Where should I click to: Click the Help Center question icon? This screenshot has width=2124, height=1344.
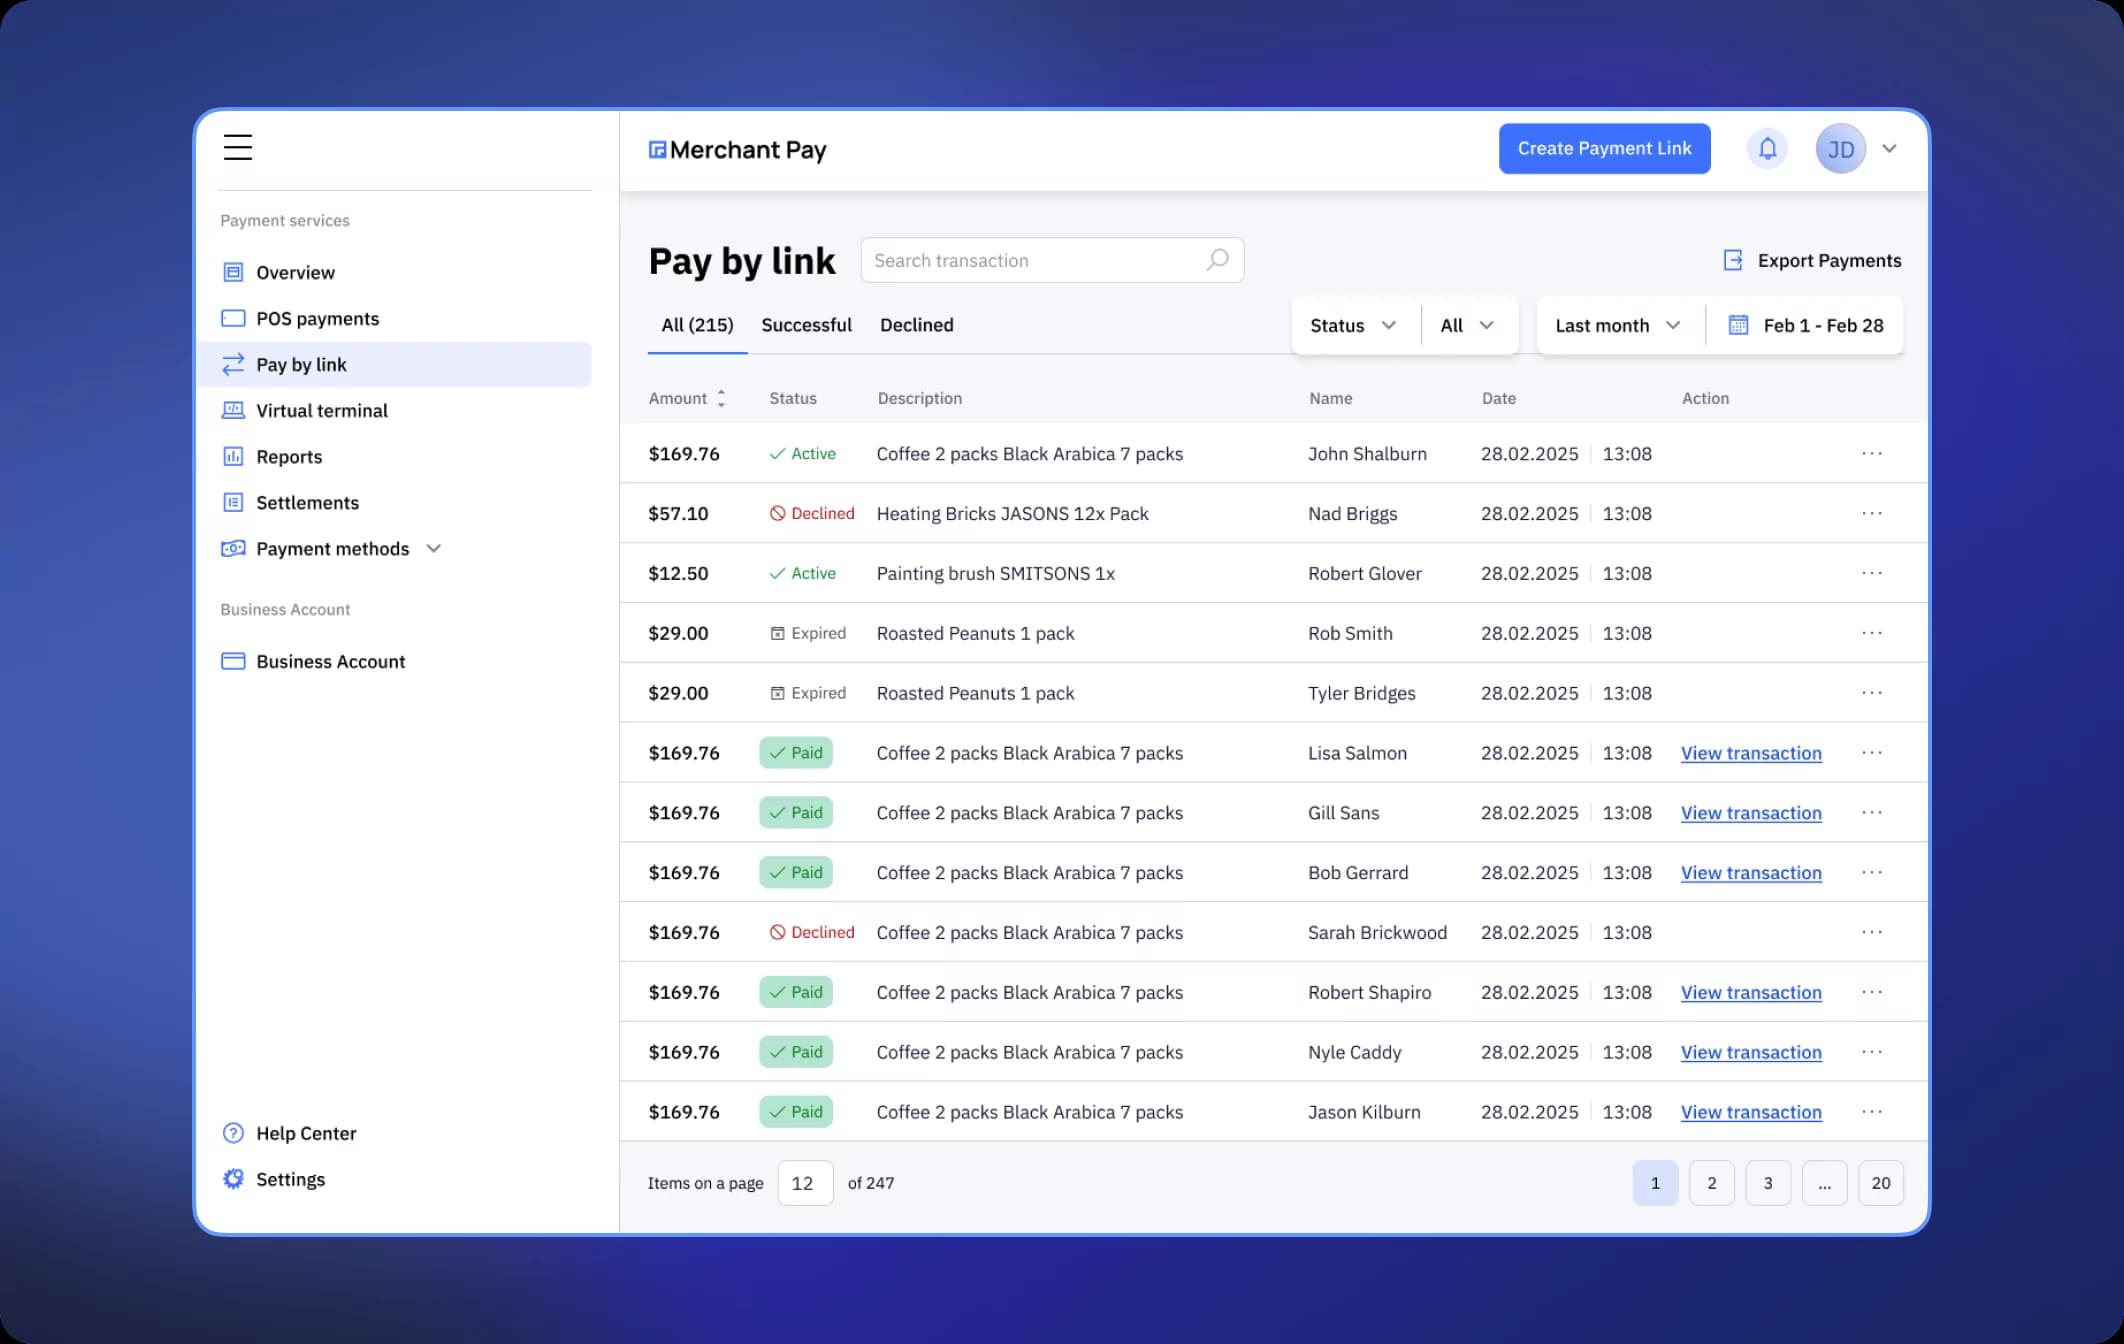[233, 1133]
